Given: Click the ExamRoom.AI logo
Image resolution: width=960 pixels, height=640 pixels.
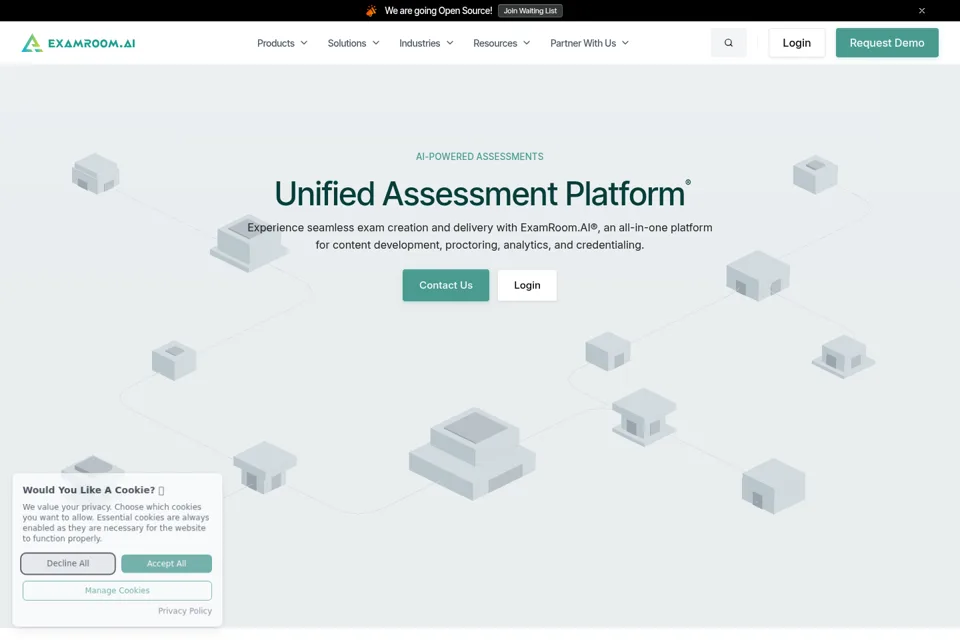Looking at the screenshot, I should pyautogui.click(x=78, y=43).
